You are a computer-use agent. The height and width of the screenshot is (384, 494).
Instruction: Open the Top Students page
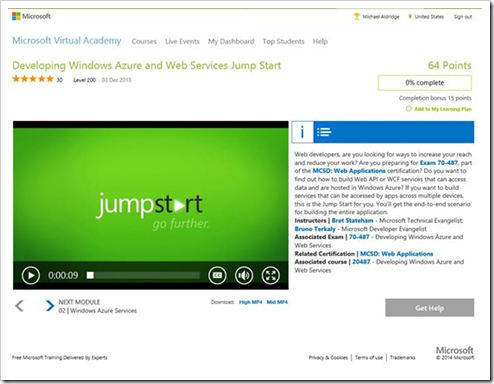coord(283,41)
